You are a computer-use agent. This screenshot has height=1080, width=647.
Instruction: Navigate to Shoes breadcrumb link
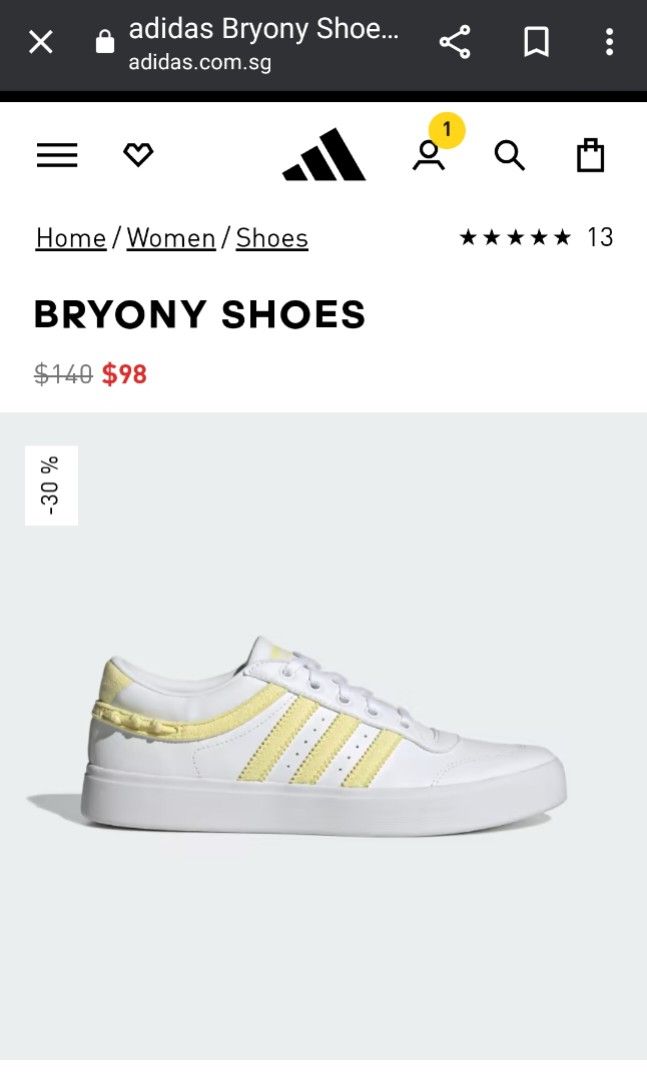point(272,238)
